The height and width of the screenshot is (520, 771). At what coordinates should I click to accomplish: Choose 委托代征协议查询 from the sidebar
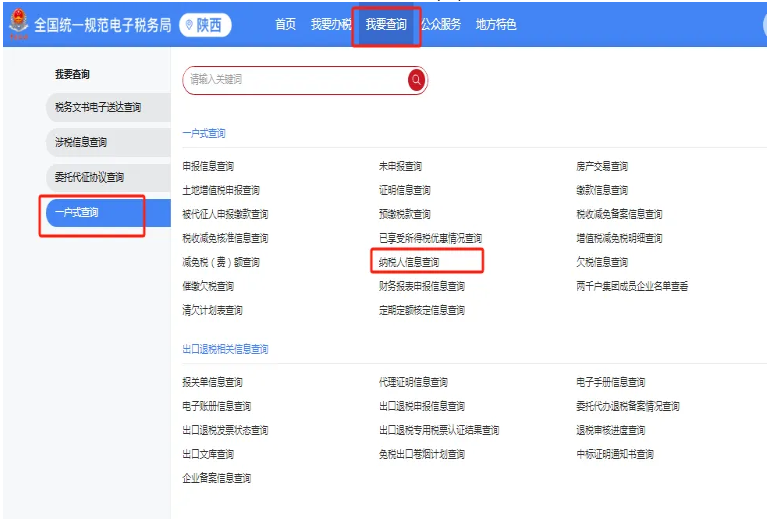(x=89, y=177)
